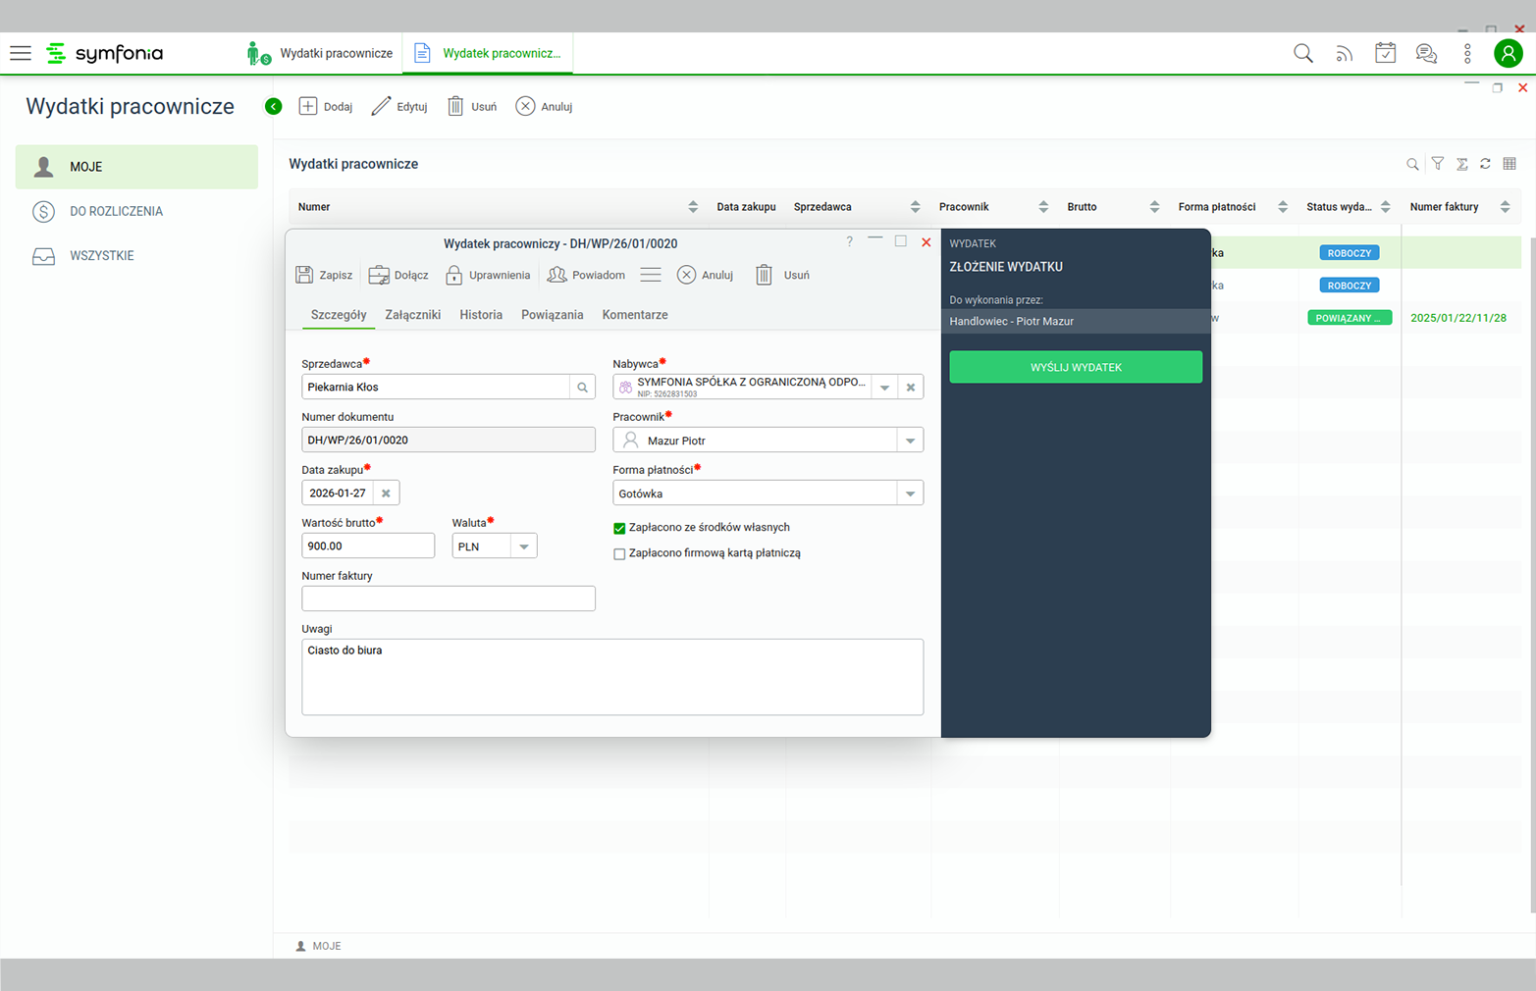The height and width of the screenshot is (991, 1536).
Task: Sort by the Brutto column
Action: click(1154, 207)
